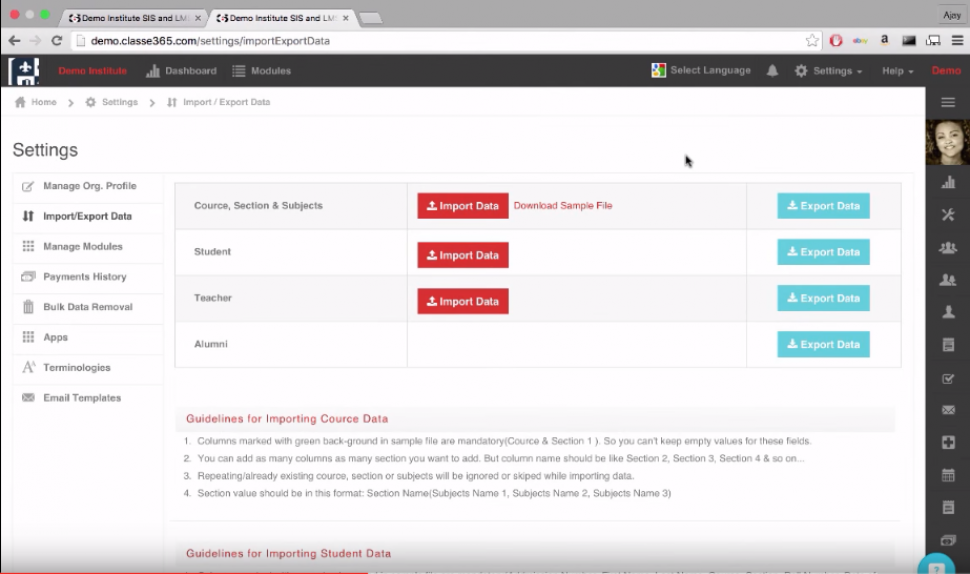Image resolution: width=970 pixels, height=574 pixels.
Task: Select Manage Modules in the settings menu
Action: pyautogui.click(x=88, y=247)
